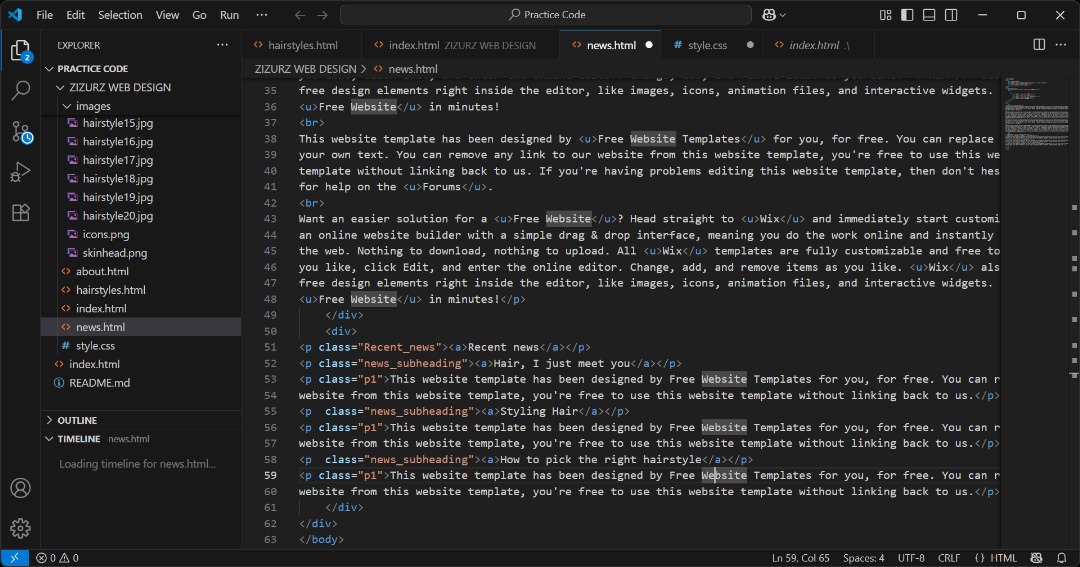Toggle the primary side bar
Image resolution: width=1080 pixels, height=567 pixels.
click(x=907, y=14)
